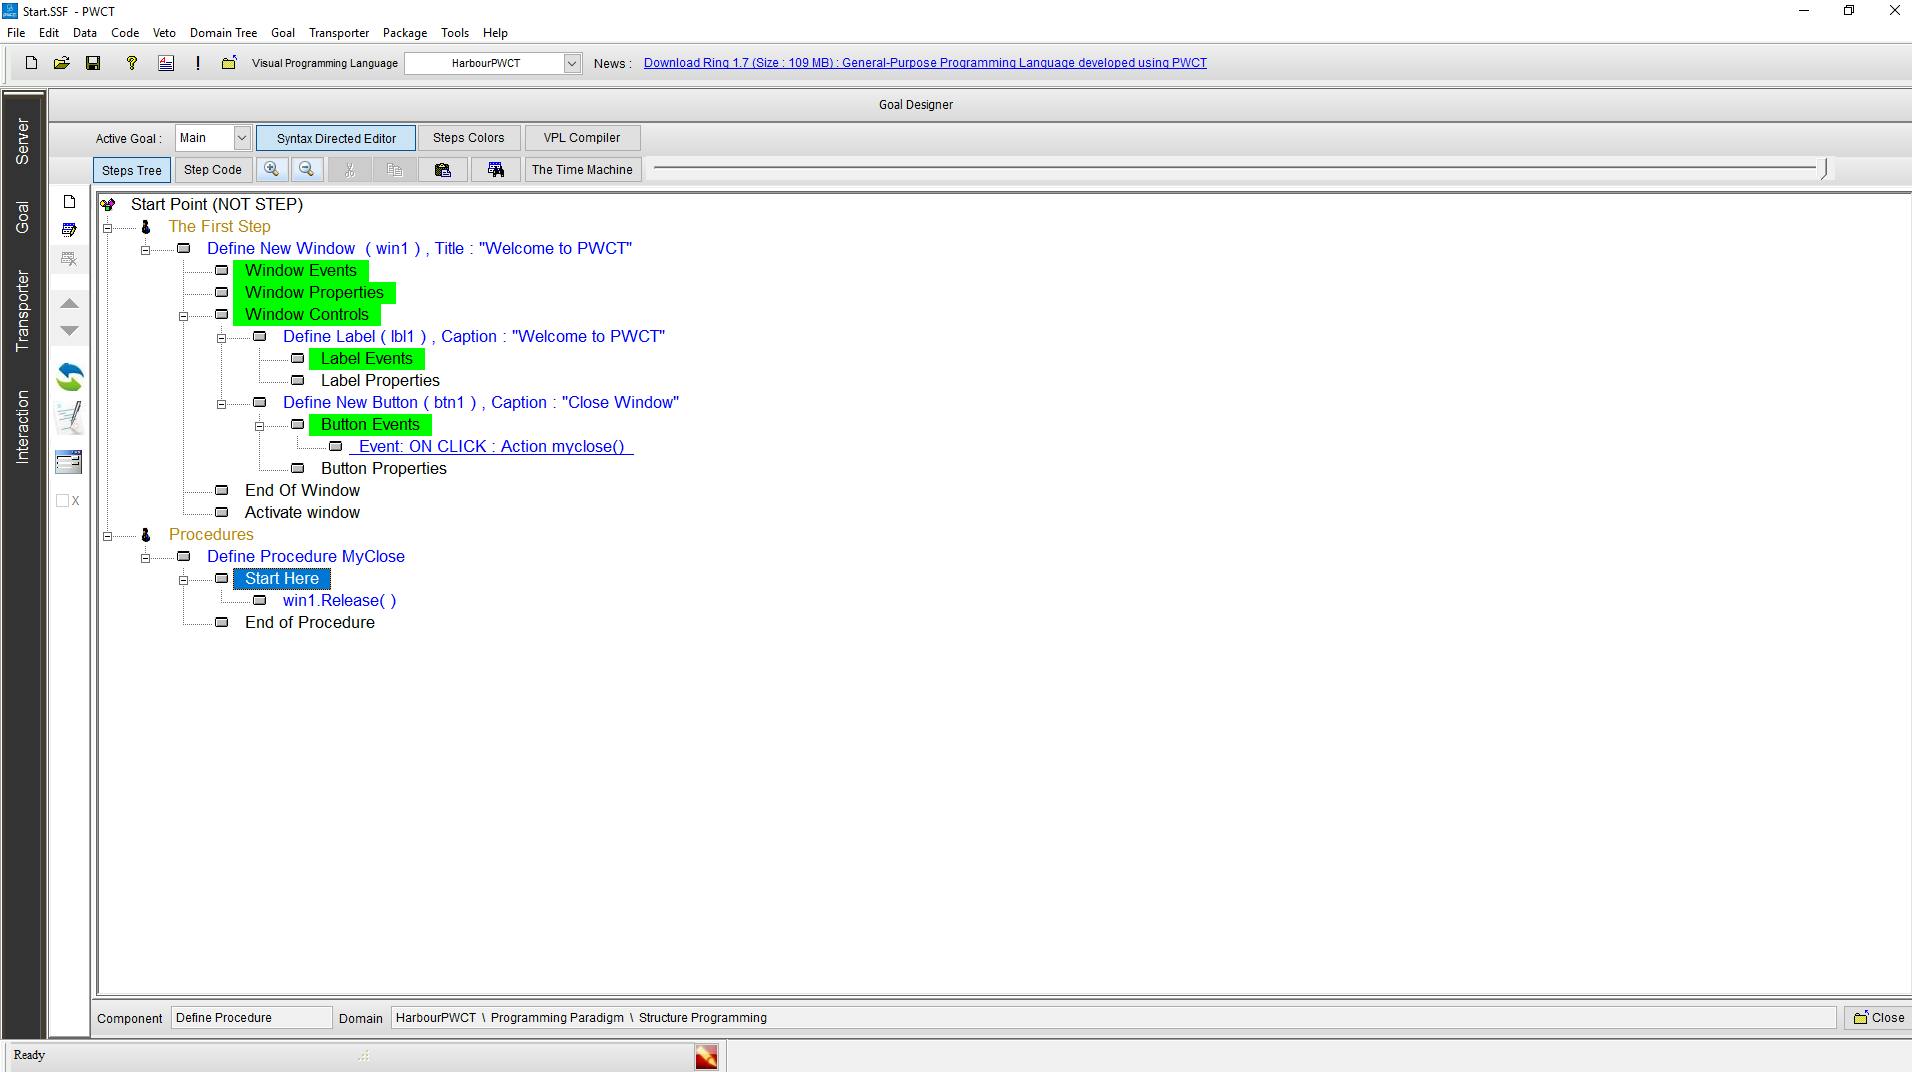
Task: Click the Domain path field
Action: (1113, 1018)
